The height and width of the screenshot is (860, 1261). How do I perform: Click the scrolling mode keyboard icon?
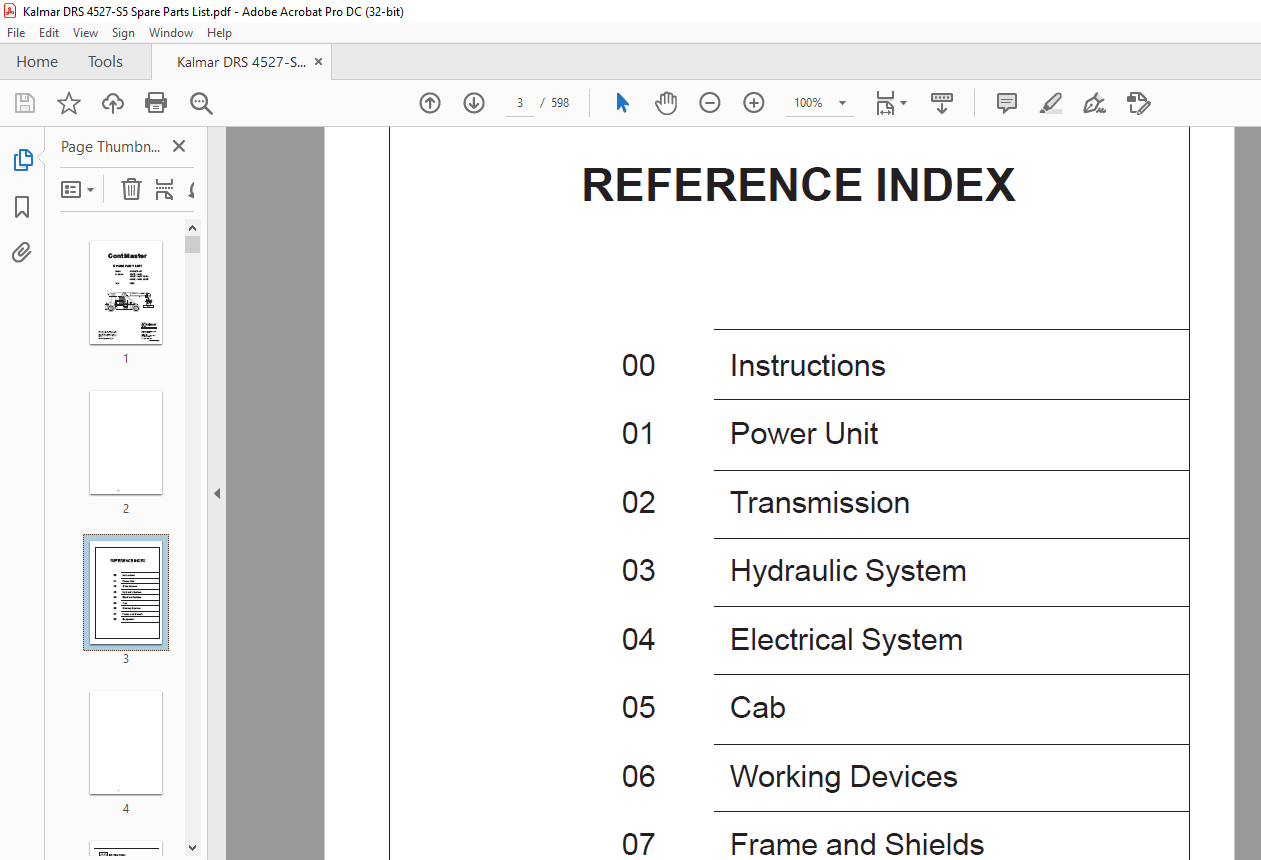point(942,103)
